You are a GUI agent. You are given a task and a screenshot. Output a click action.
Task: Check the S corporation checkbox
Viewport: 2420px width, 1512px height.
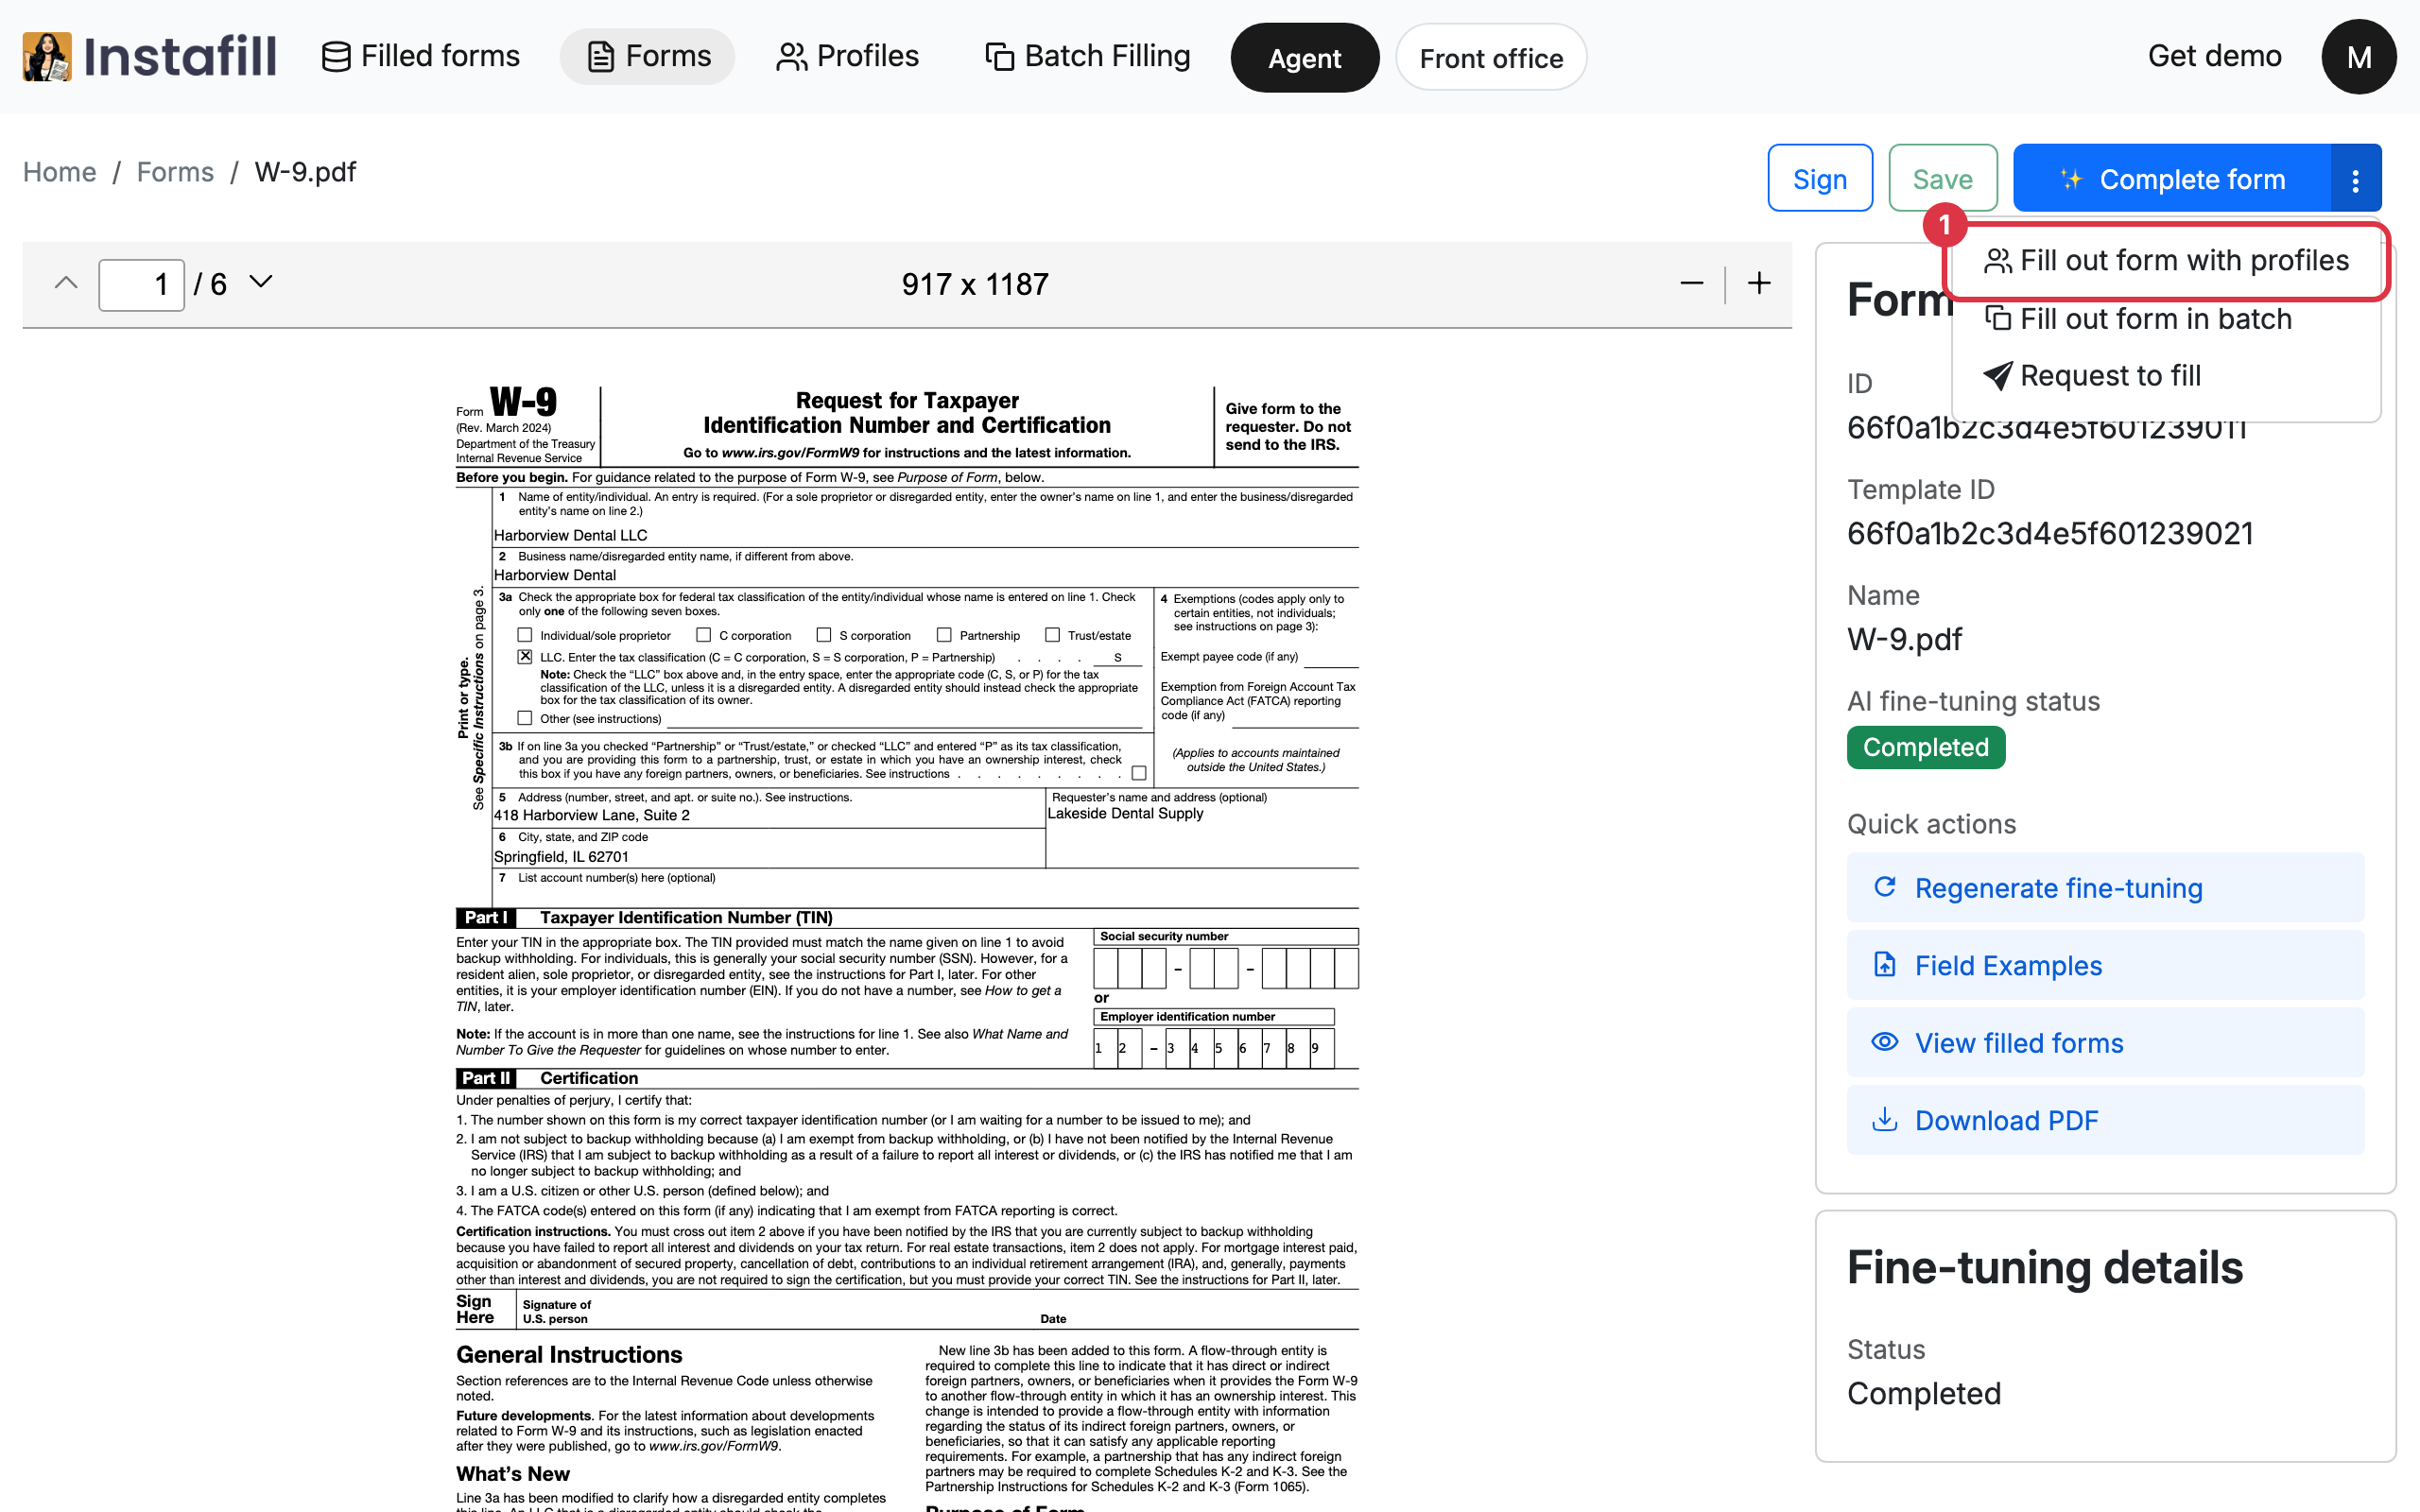824,635
